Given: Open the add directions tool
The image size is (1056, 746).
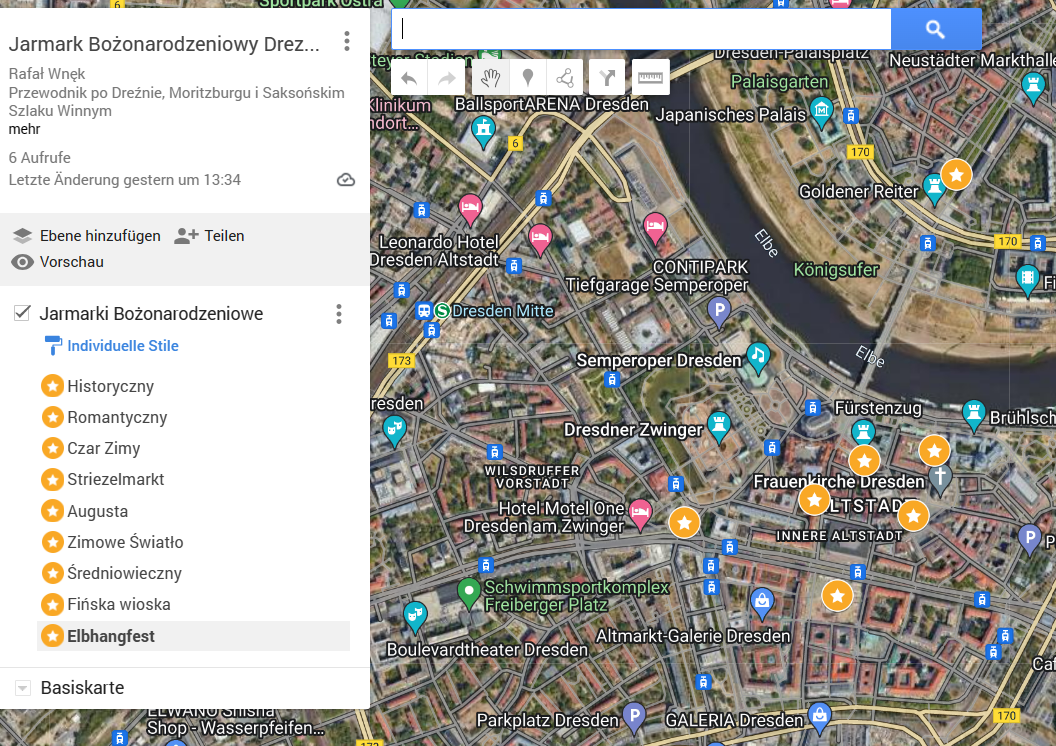Looking at the screenshot, I should click(x=607, y=79).
